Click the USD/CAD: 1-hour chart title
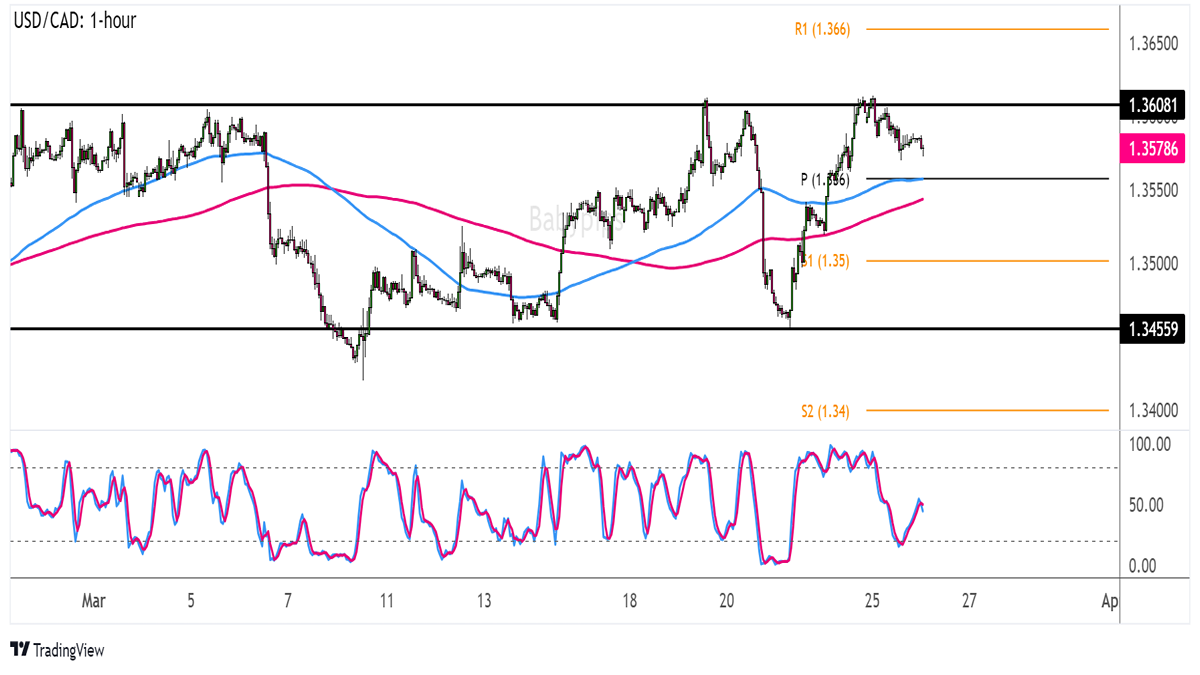1200x675 pixels. coord(74,20)
